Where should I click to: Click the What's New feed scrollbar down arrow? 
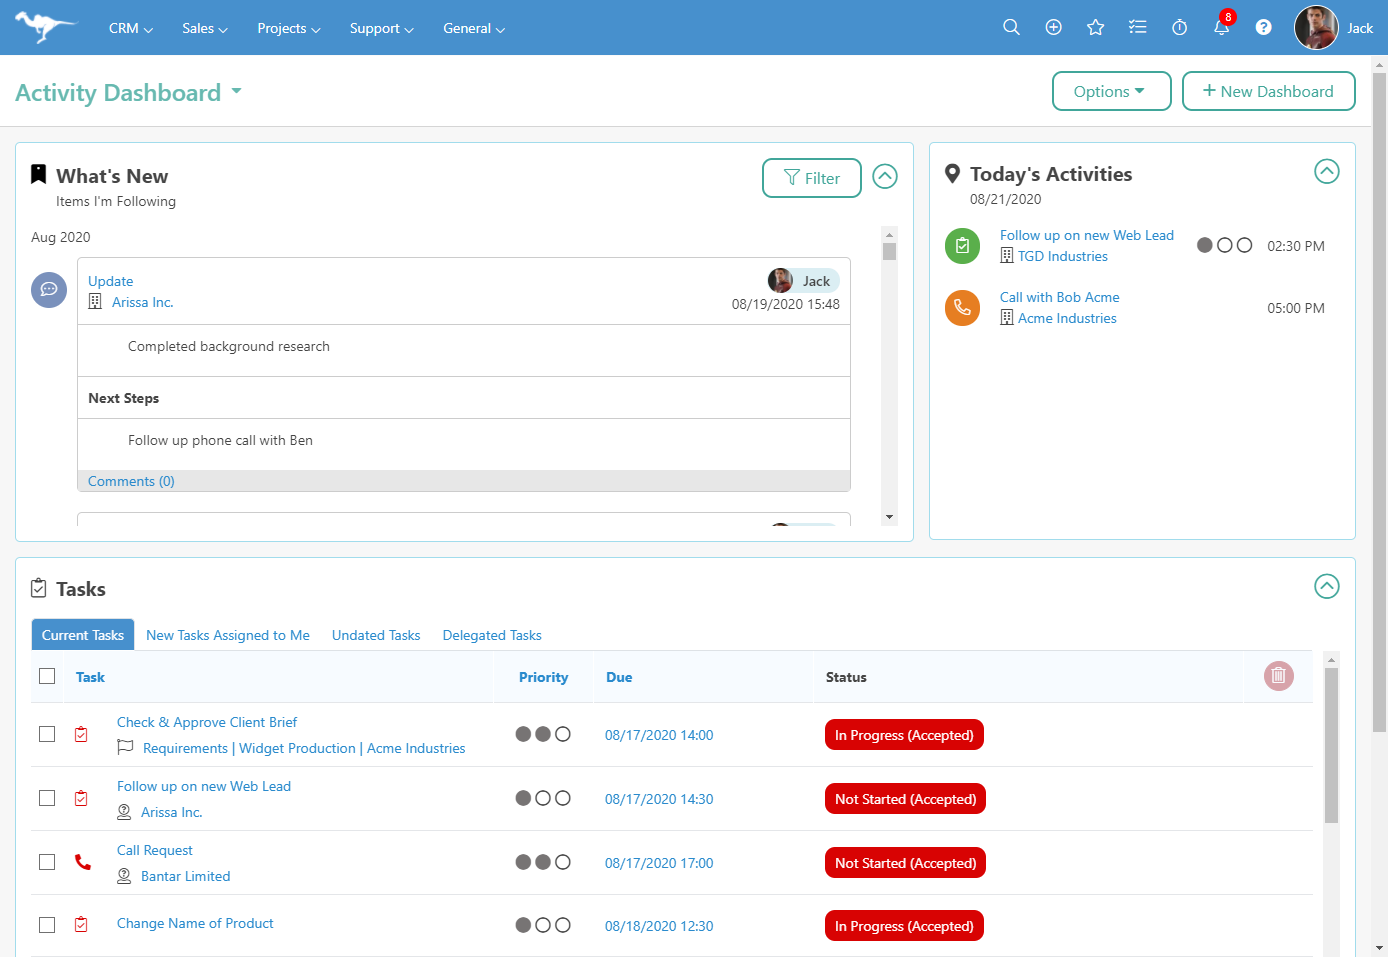[x=889, y=517]
